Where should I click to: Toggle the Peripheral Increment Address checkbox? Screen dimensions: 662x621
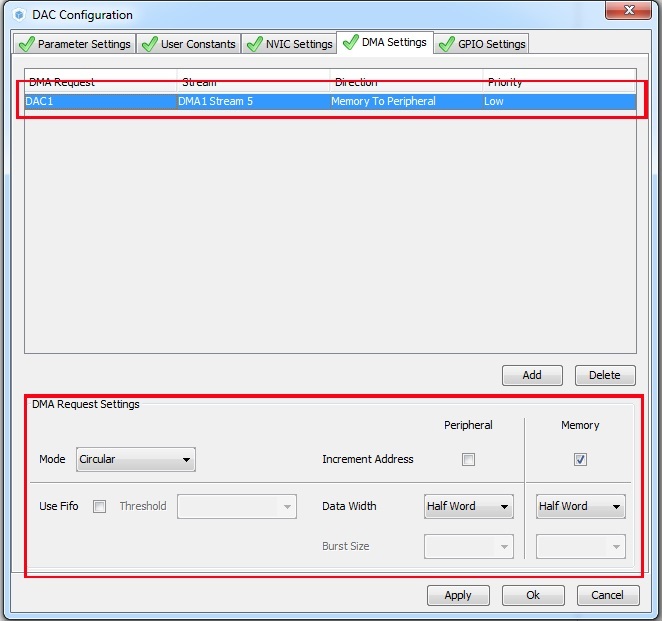click(x=468, y=459)
